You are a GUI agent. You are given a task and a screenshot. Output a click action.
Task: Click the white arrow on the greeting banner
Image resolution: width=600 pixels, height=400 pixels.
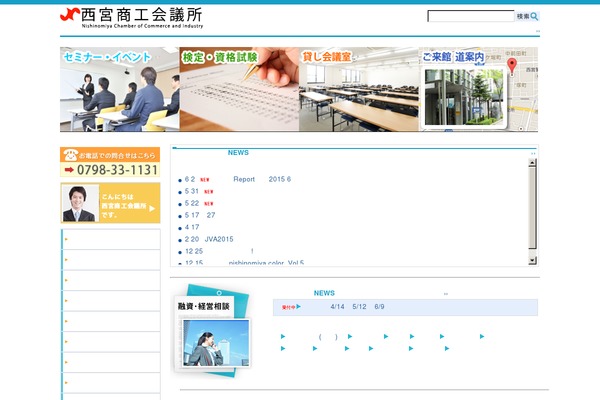point(152,209)
